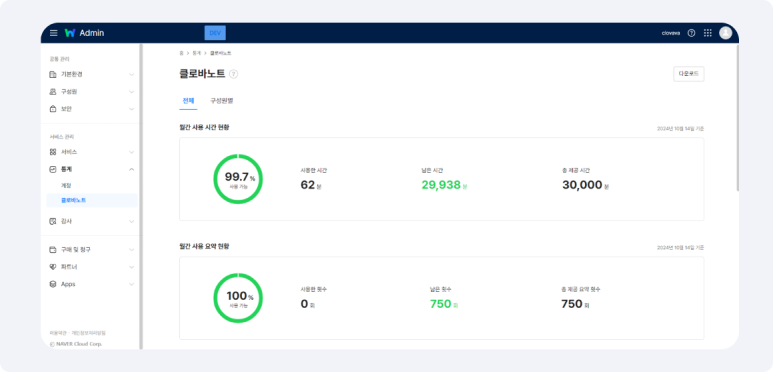Expand the 구성원 menu chevron
The width and height of the screenshot is (773, 372).
pos(132,92)
